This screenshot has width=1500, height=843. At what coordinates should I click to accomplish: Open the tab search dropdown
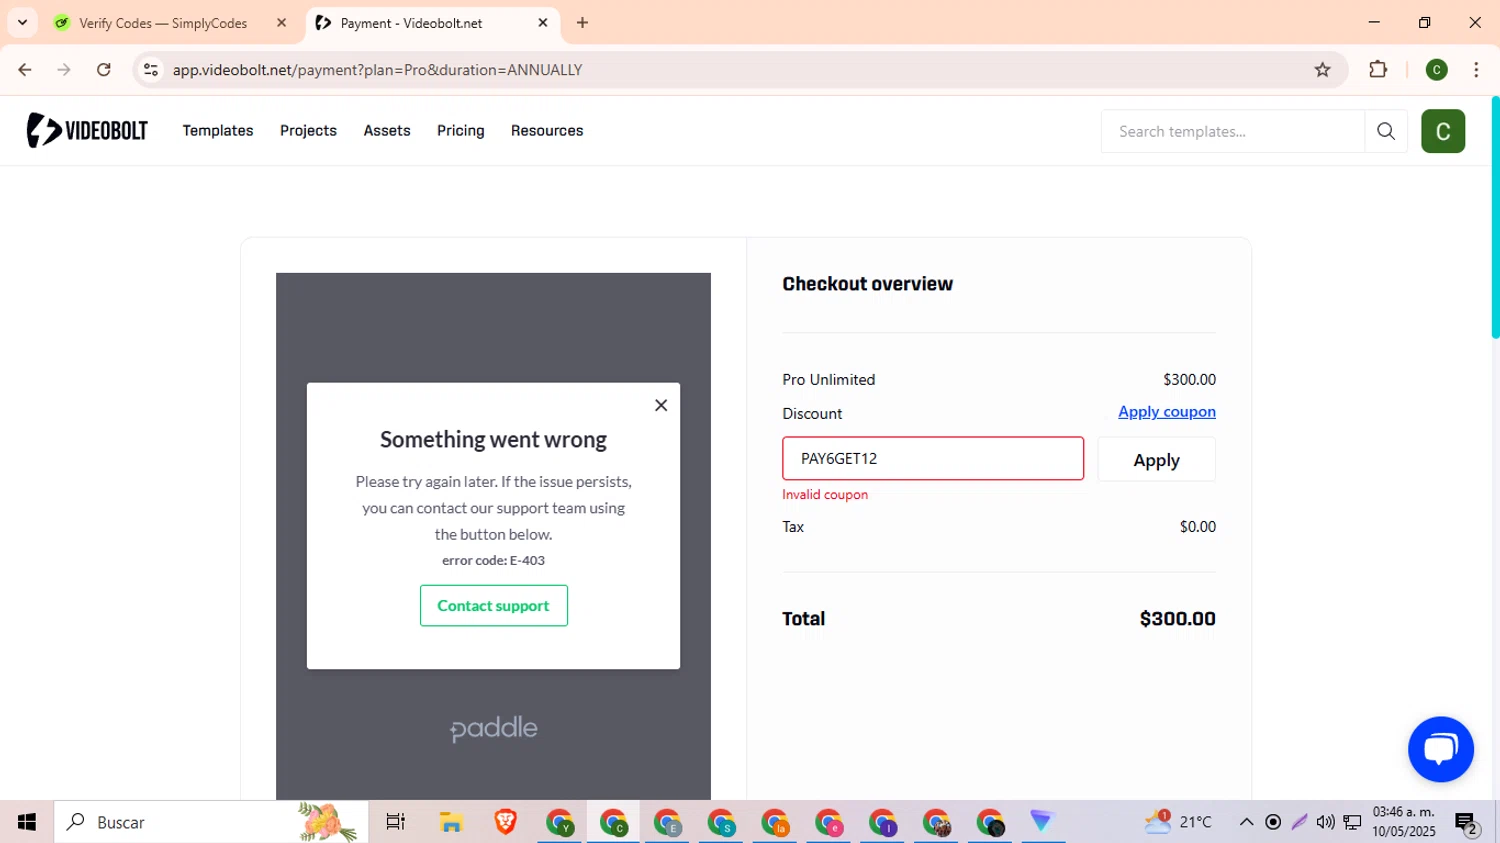click(22, 23)
